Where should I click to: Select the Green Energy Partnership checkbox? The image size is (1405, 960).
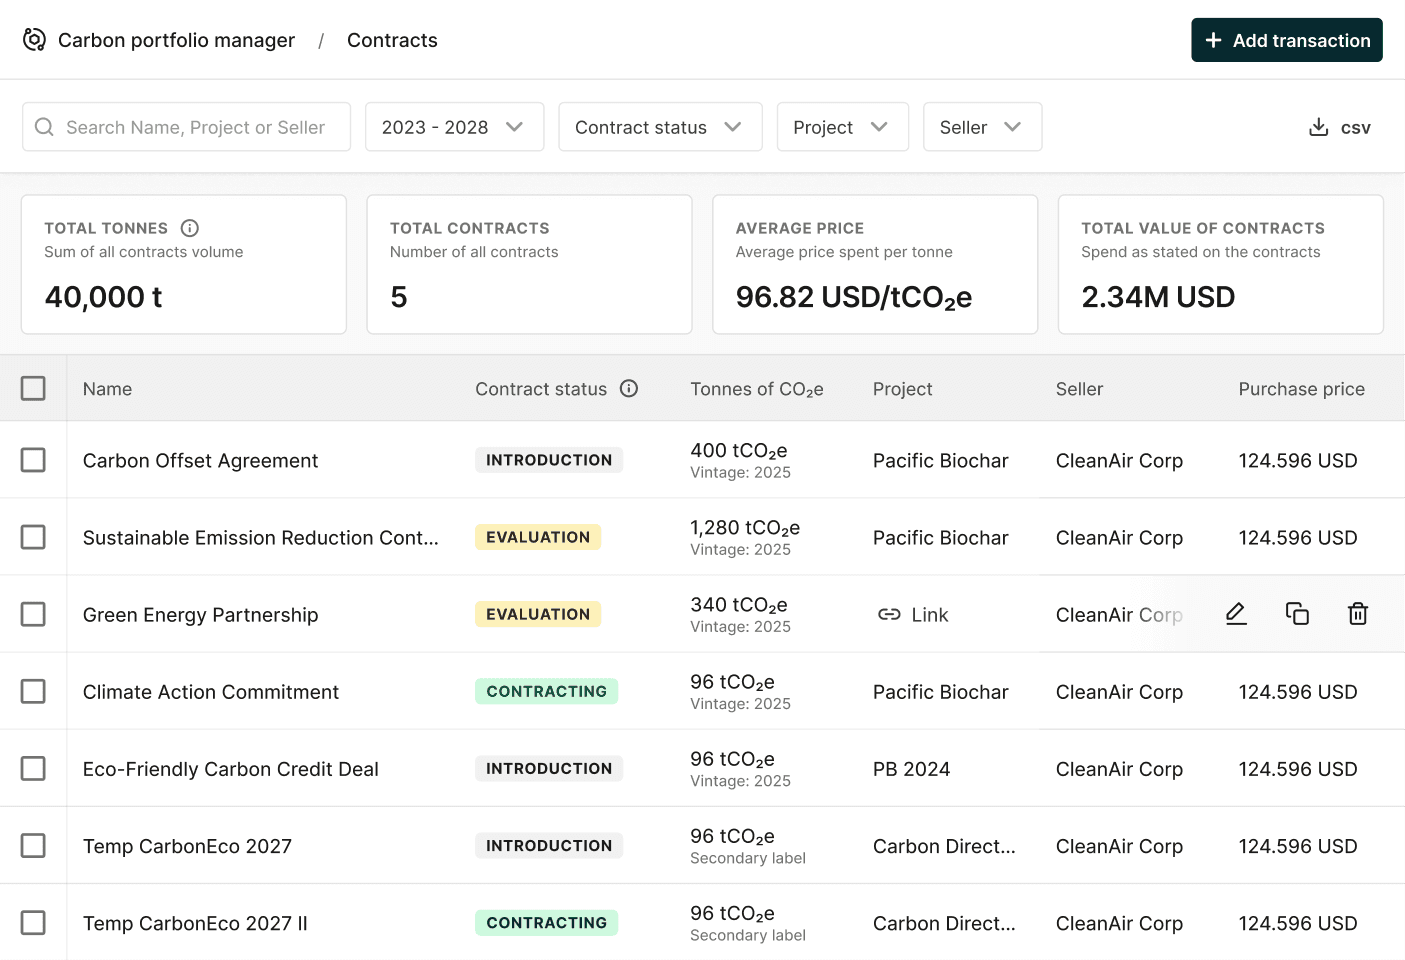33,614
